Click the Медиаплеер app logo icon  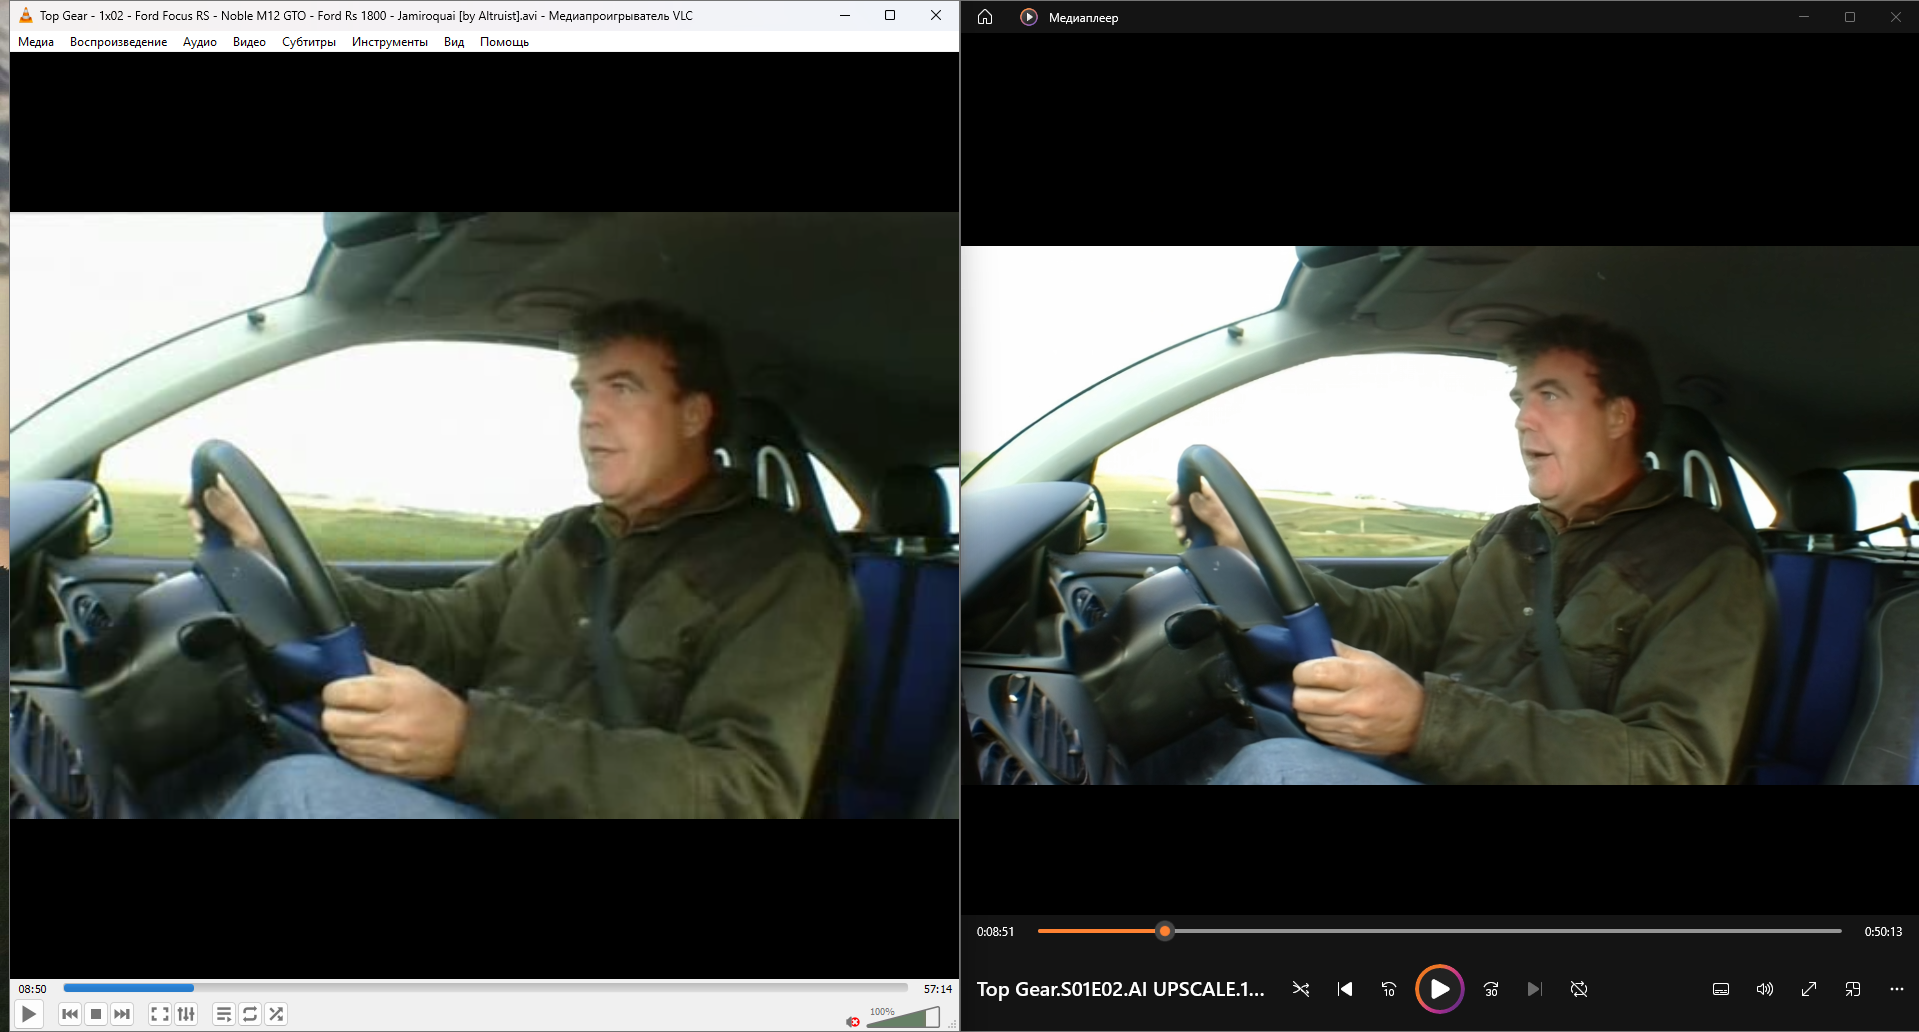pos(1029,17)
